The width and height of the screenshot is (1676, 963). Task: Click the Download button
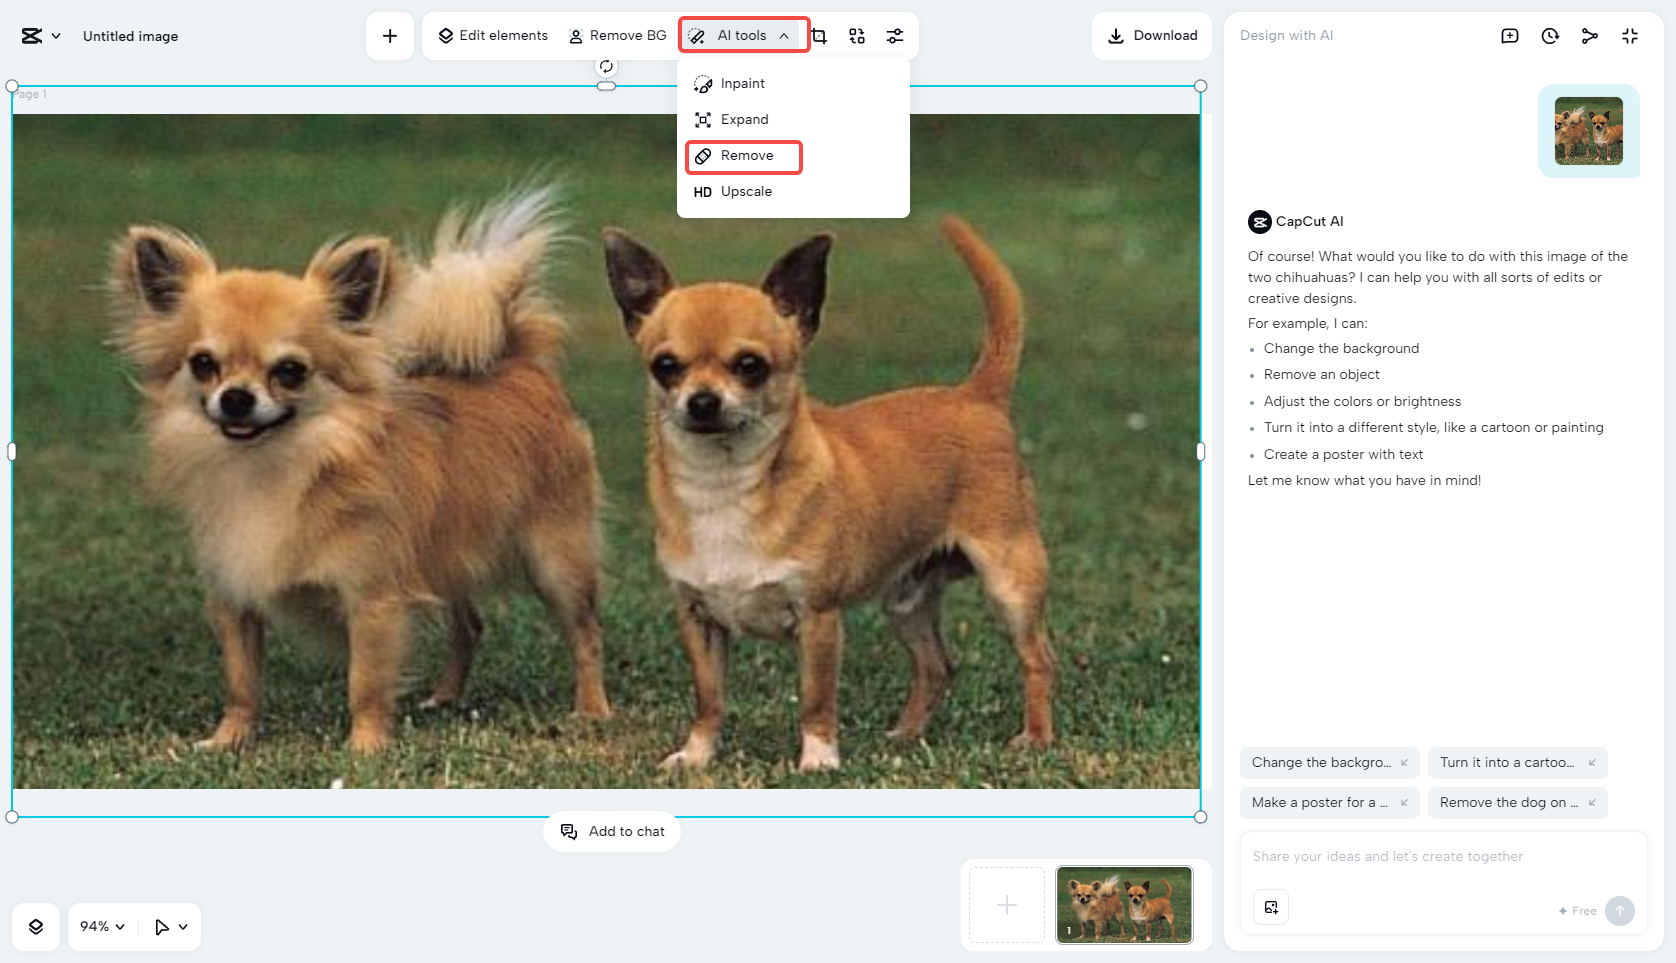coord(1152,36)
